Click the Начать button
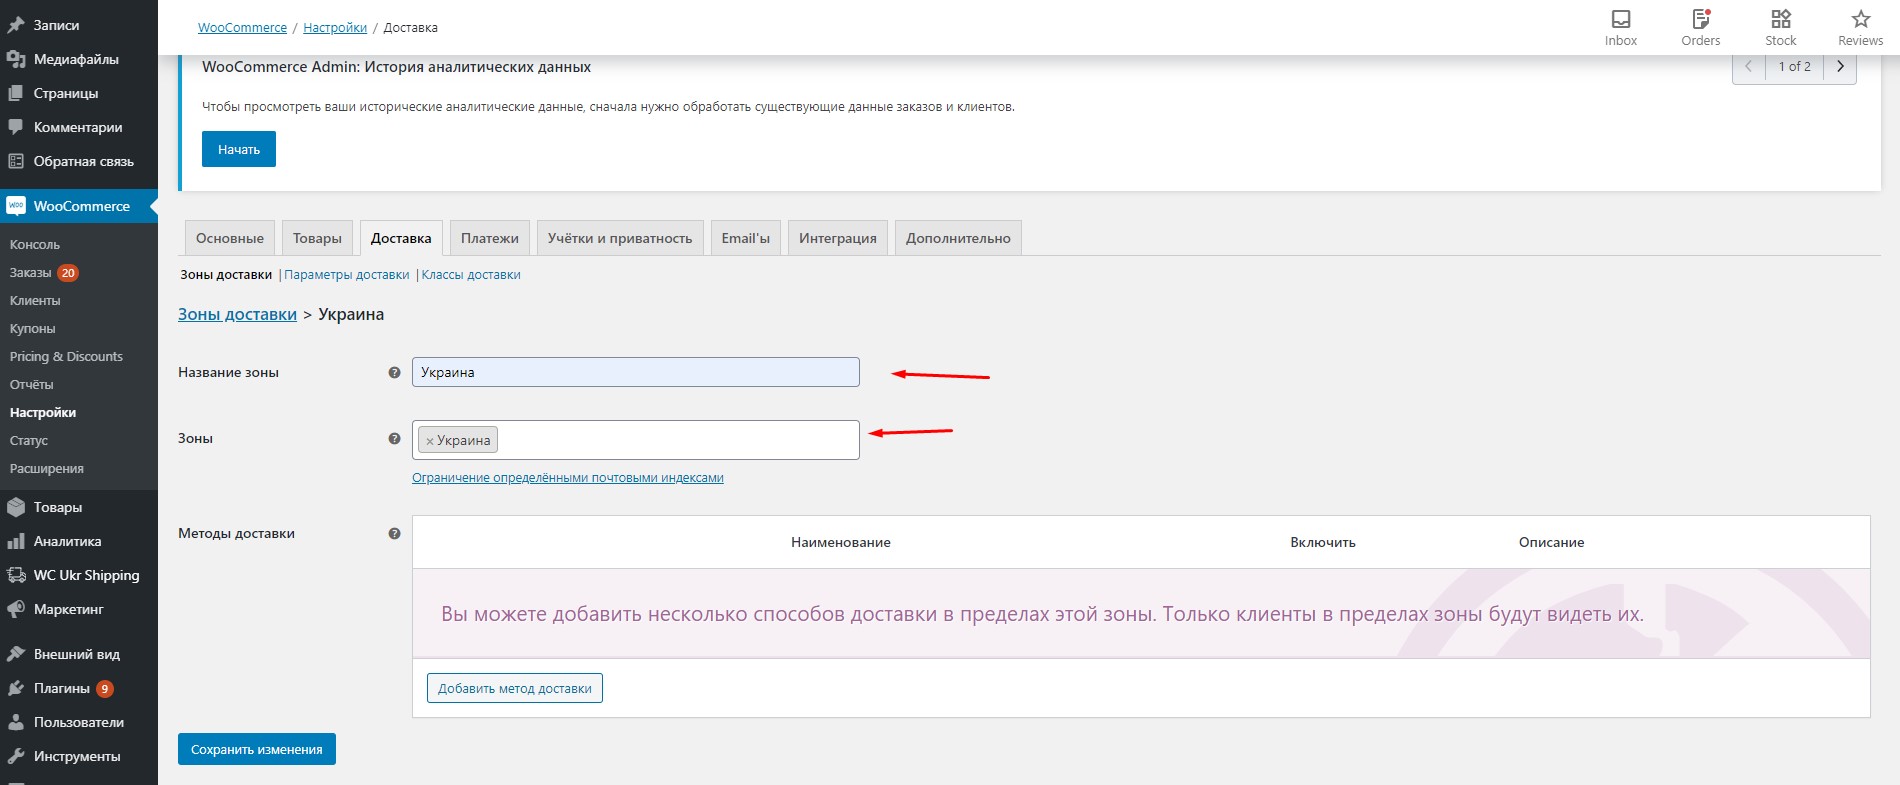The height and width of the screenshot is (785, 1900). pyautogui.click(x=239, y=149)
